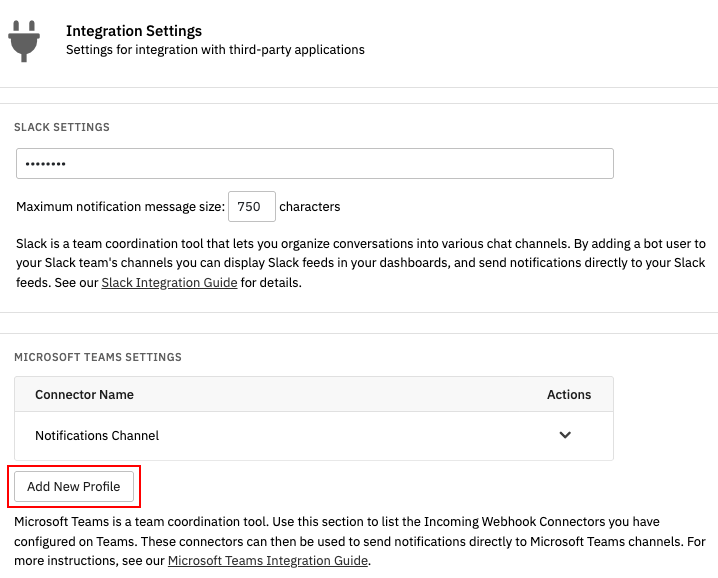Viewport: 718px width, 578px height.
Task: Click the Maximum notification message size label
Action: pos(120,207)
